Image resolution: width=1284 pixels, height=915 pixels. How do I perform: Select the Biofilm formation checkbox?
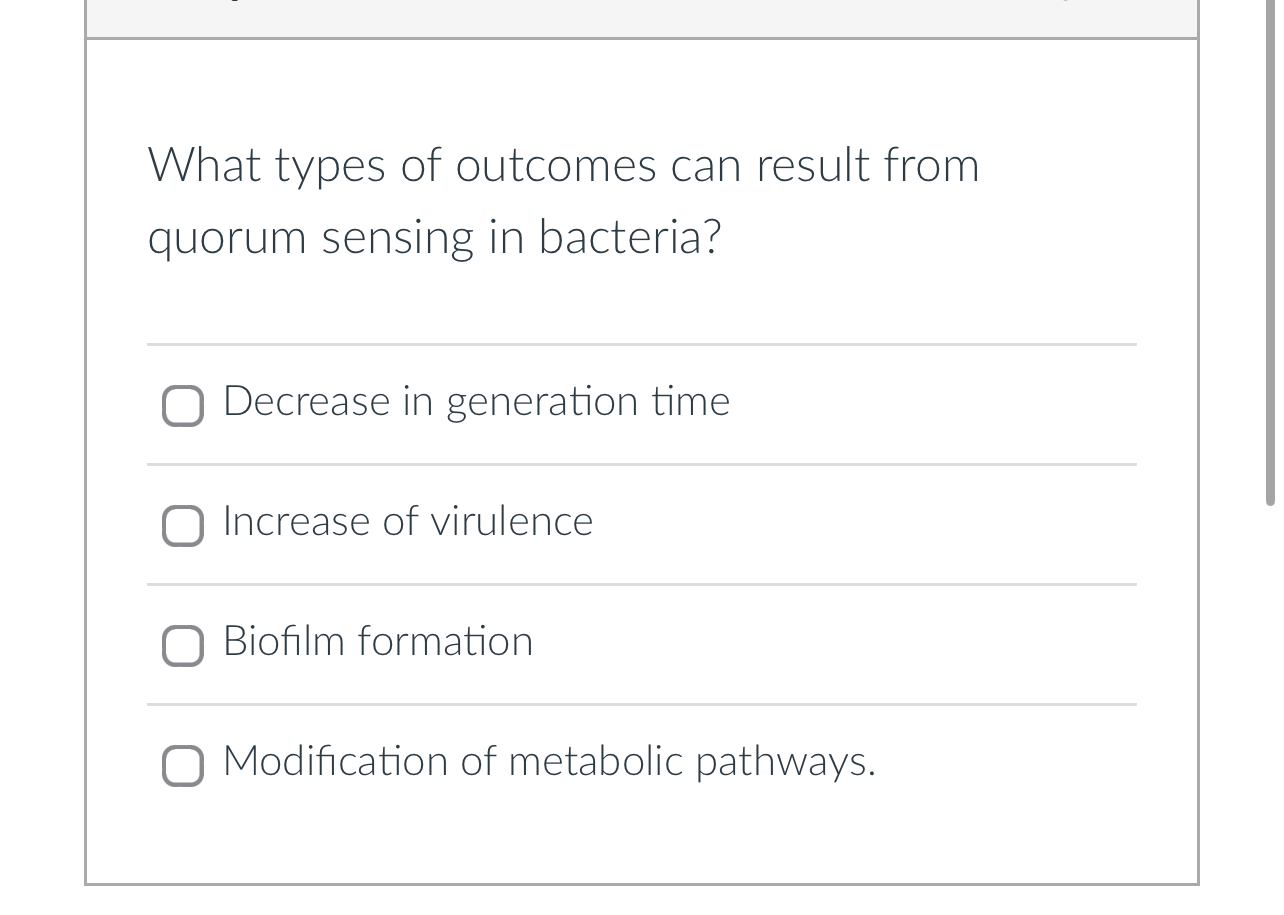click(x=183, y=646)
